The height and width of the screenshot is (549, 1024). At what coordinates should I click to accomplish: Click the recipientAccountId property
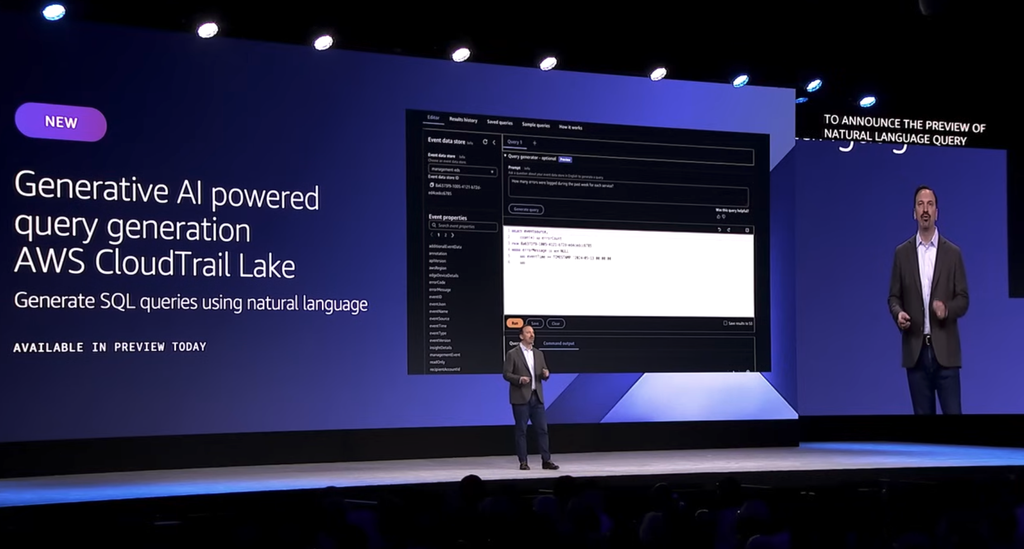point(445,369)
